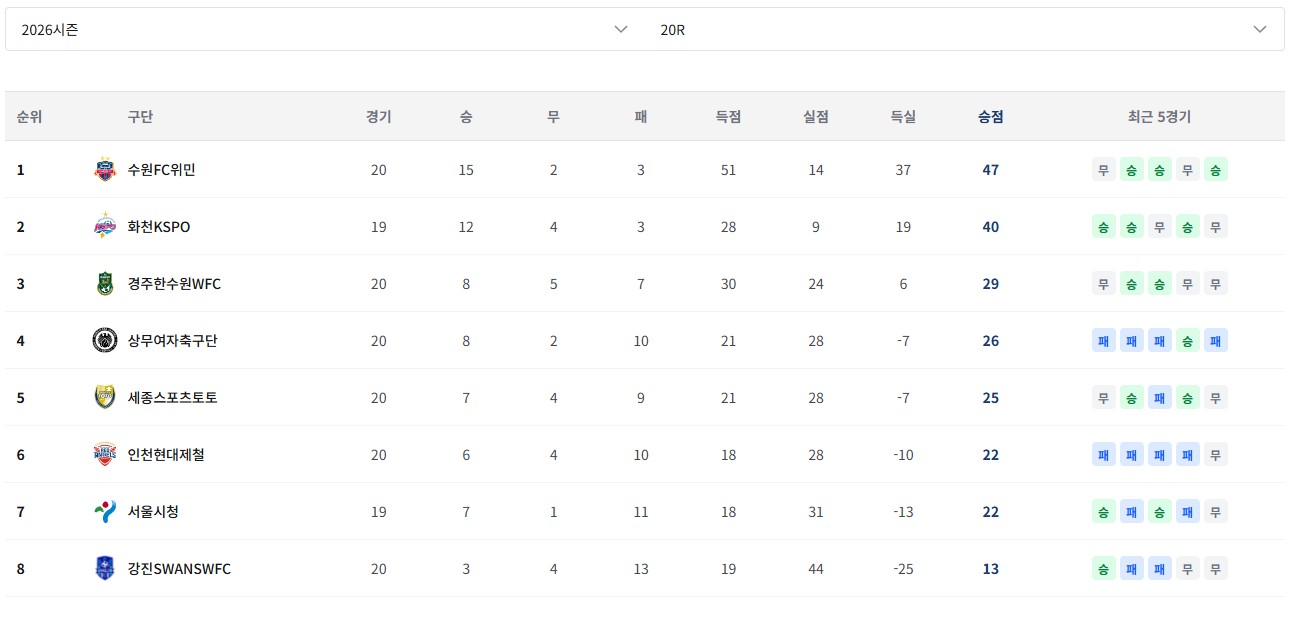The height and width of the screenshot is (636, 1292).
Task: Click the 세종스포츠토토 team crest
Action: [104, 398]
